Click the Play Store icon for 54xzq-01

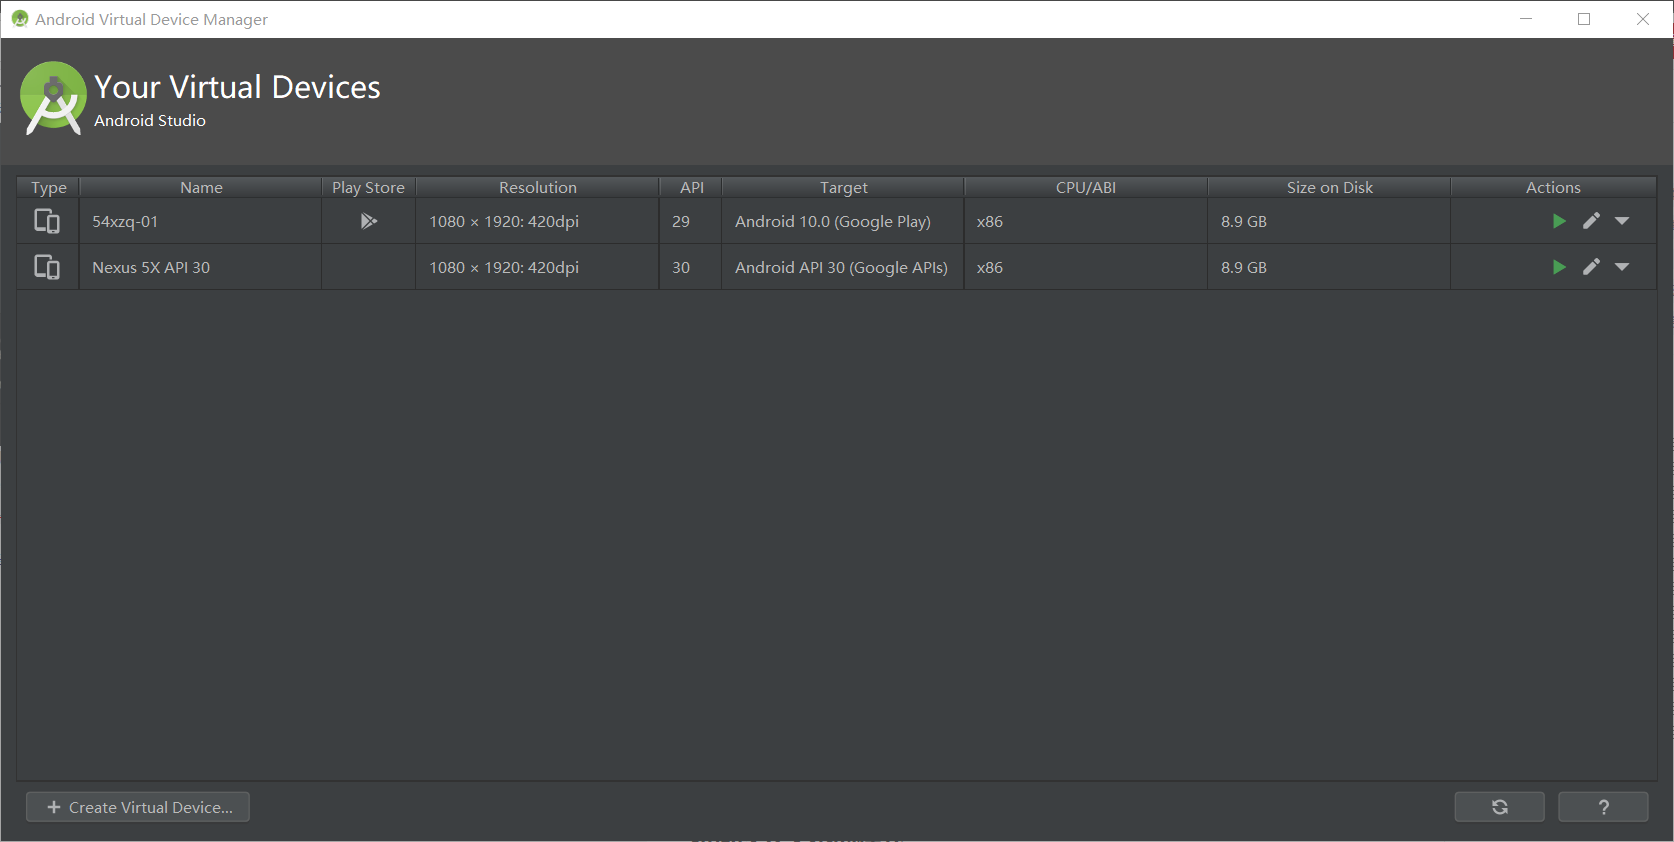point(368,221)
